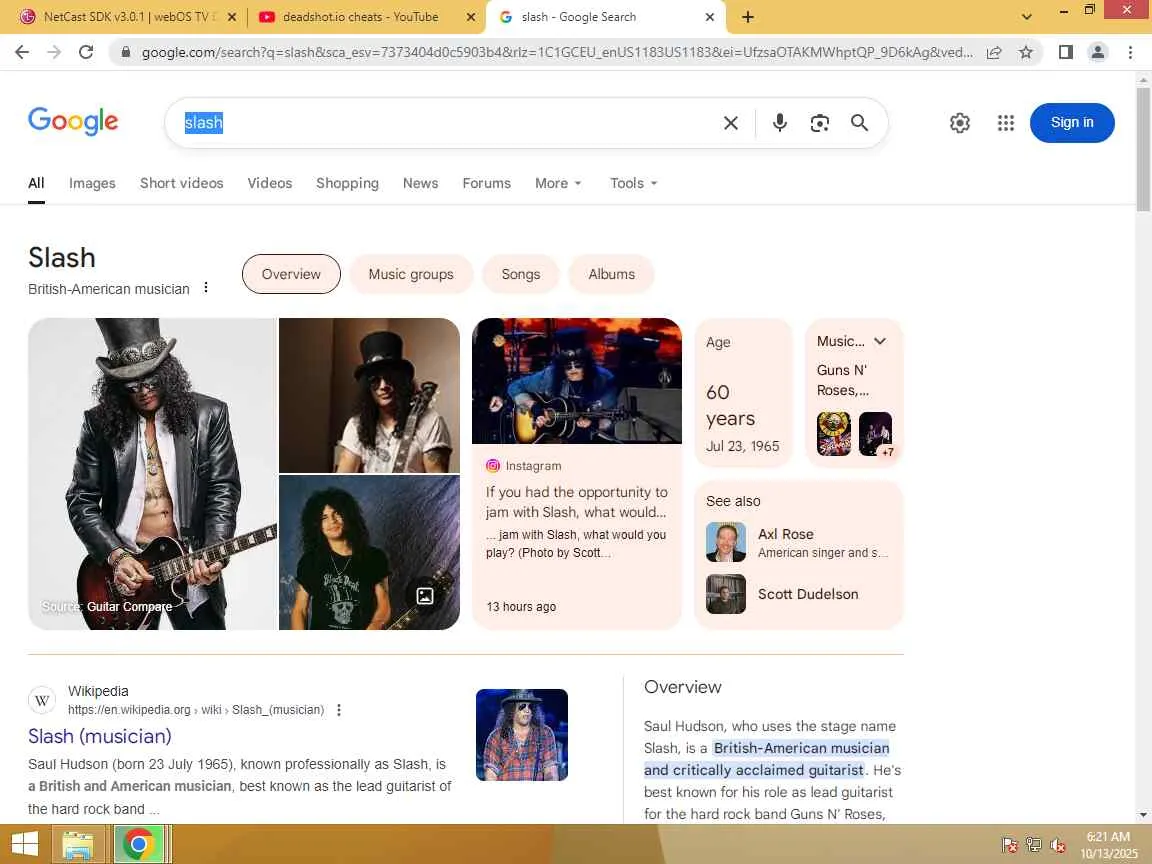The height and width of the screenshot is (864, 1152).
Task: Open a new browser tab
Action: point(748,17)
